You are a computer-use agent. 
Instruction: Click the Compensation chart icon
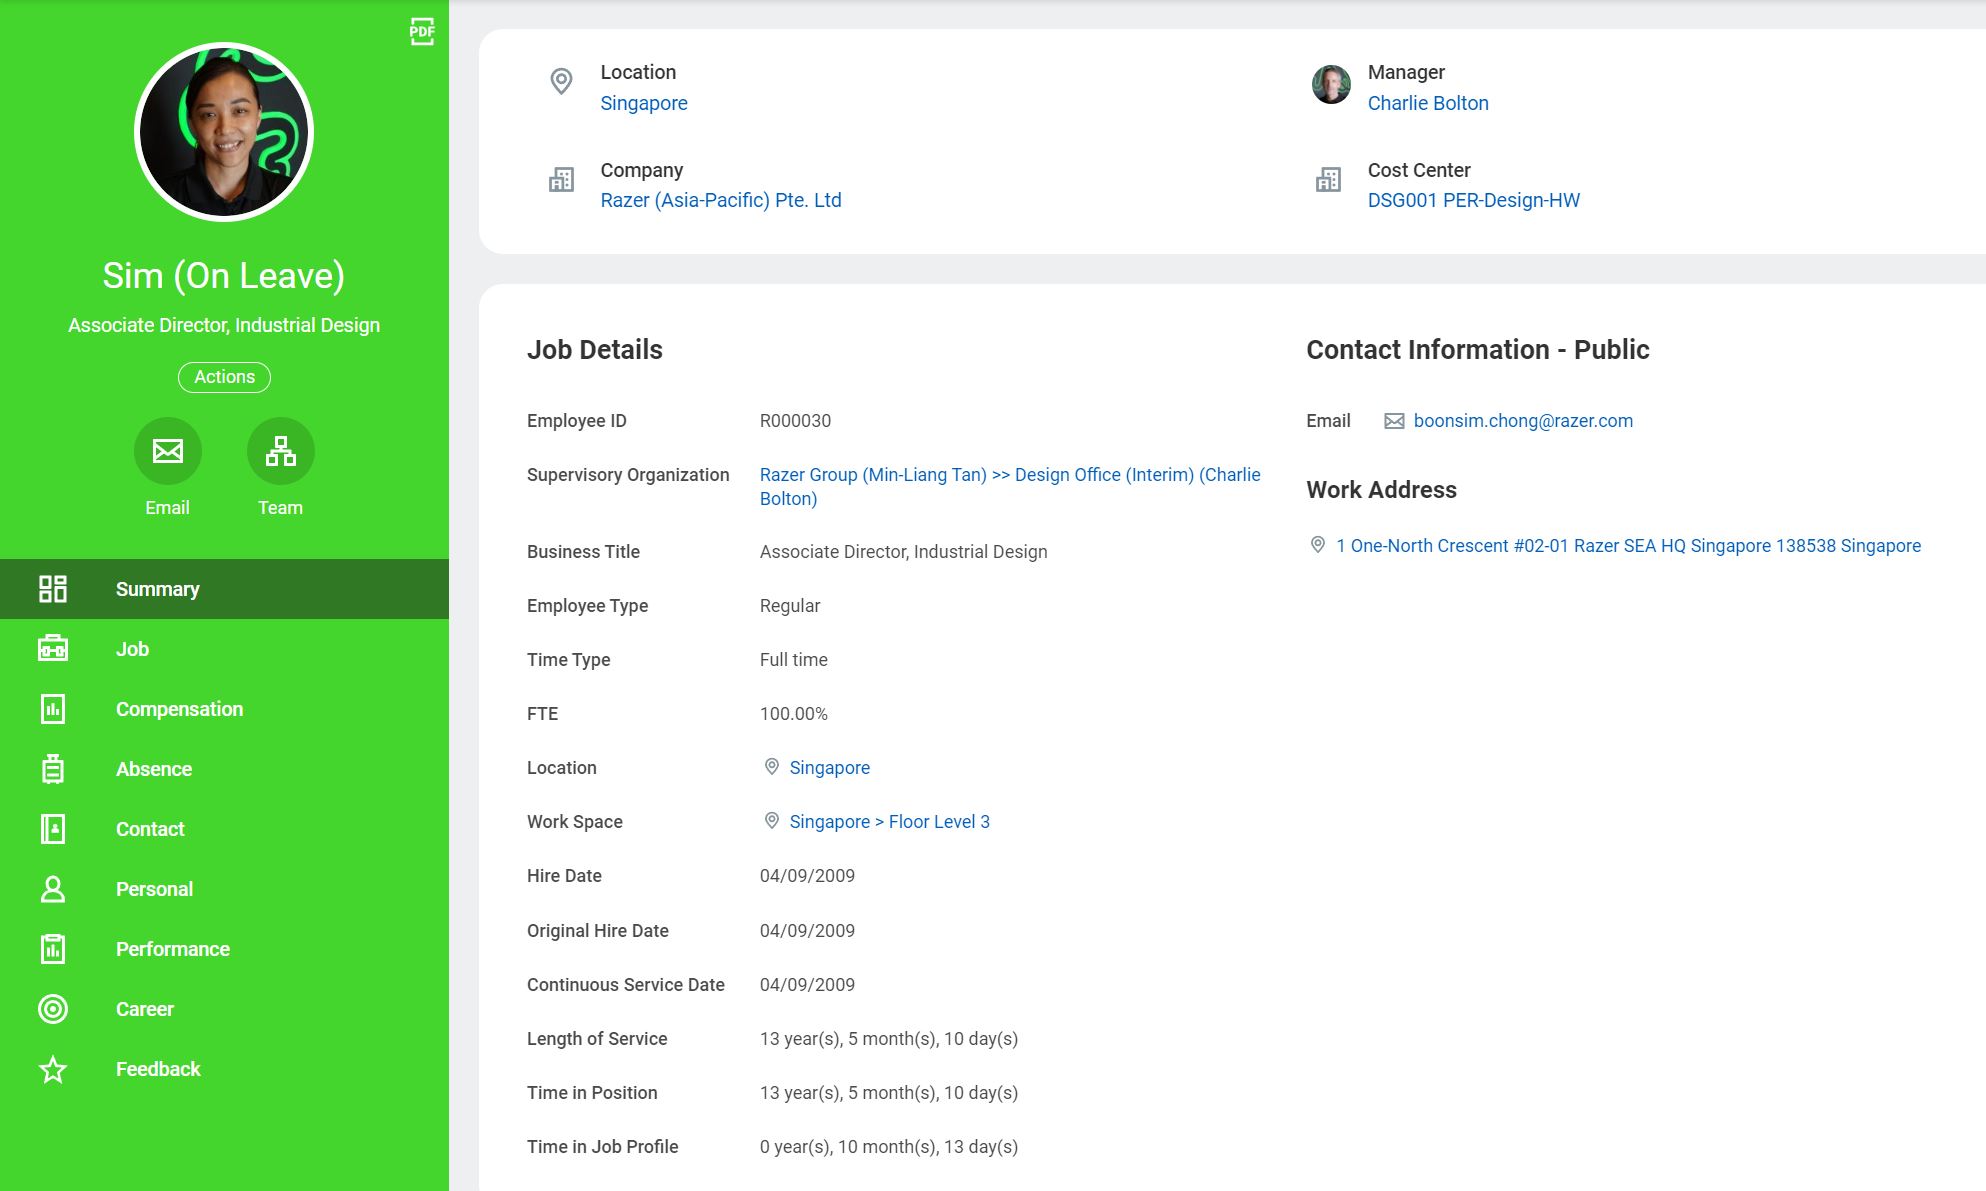click(53, 709)
